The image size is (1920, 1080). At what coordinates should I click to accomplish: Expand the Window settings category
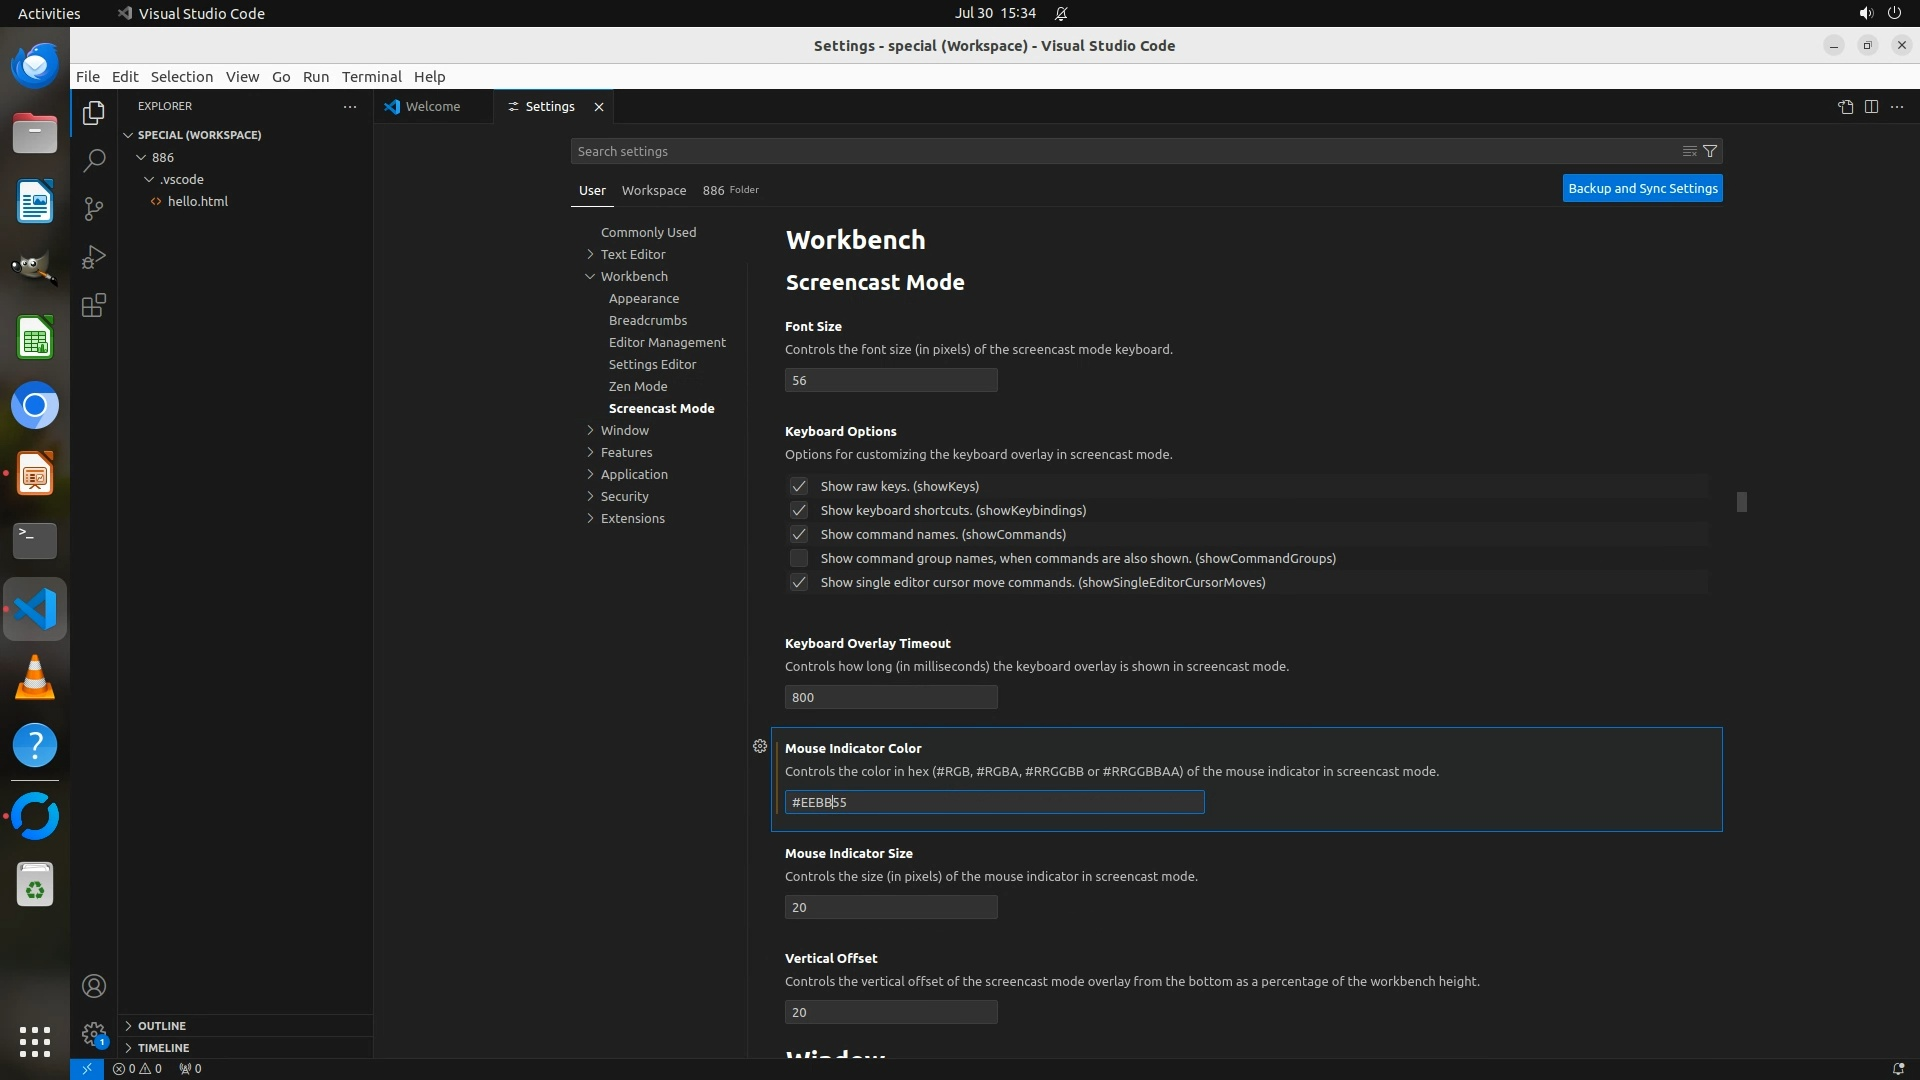click(x=624, y=430)
